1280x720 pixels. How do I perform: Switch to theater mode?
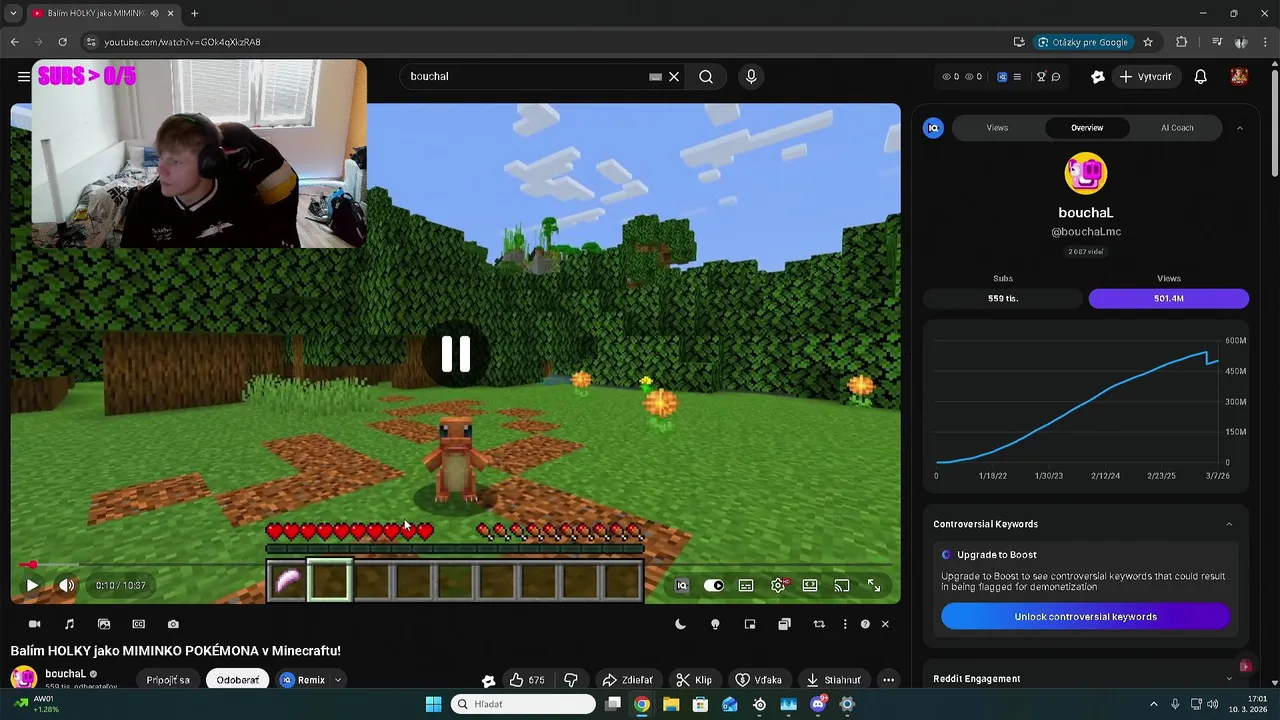point(810,585)
